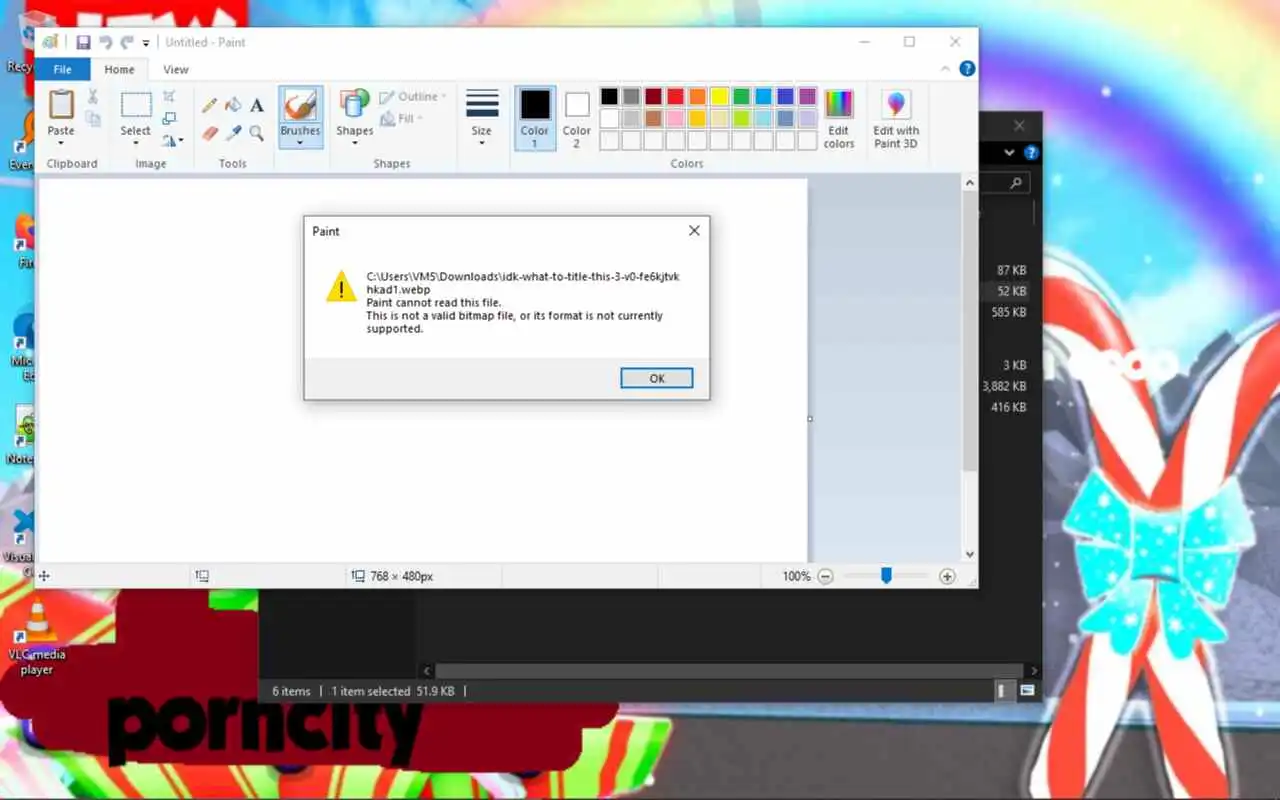Select the Fill with color bucket tool
The height and width of the screenshot is (800, 1280).
point(233,106)
